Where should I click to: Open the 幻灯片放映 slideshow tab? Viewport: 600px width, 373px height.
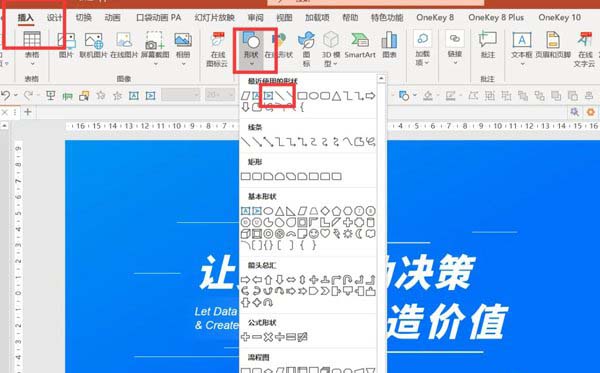214,18
